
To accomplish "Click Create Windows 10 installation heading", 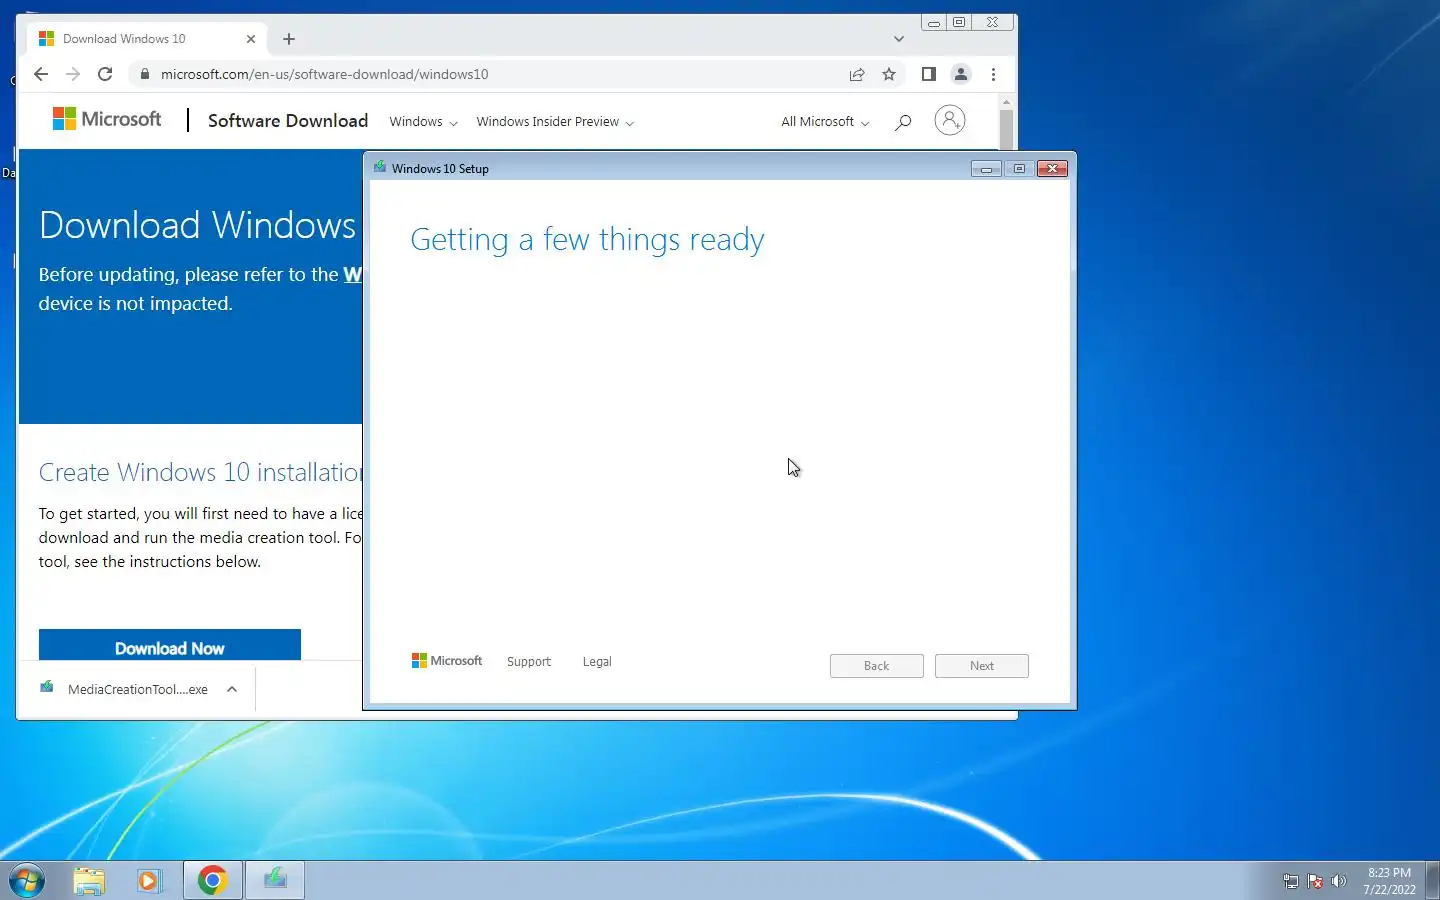I will (200, 472).
